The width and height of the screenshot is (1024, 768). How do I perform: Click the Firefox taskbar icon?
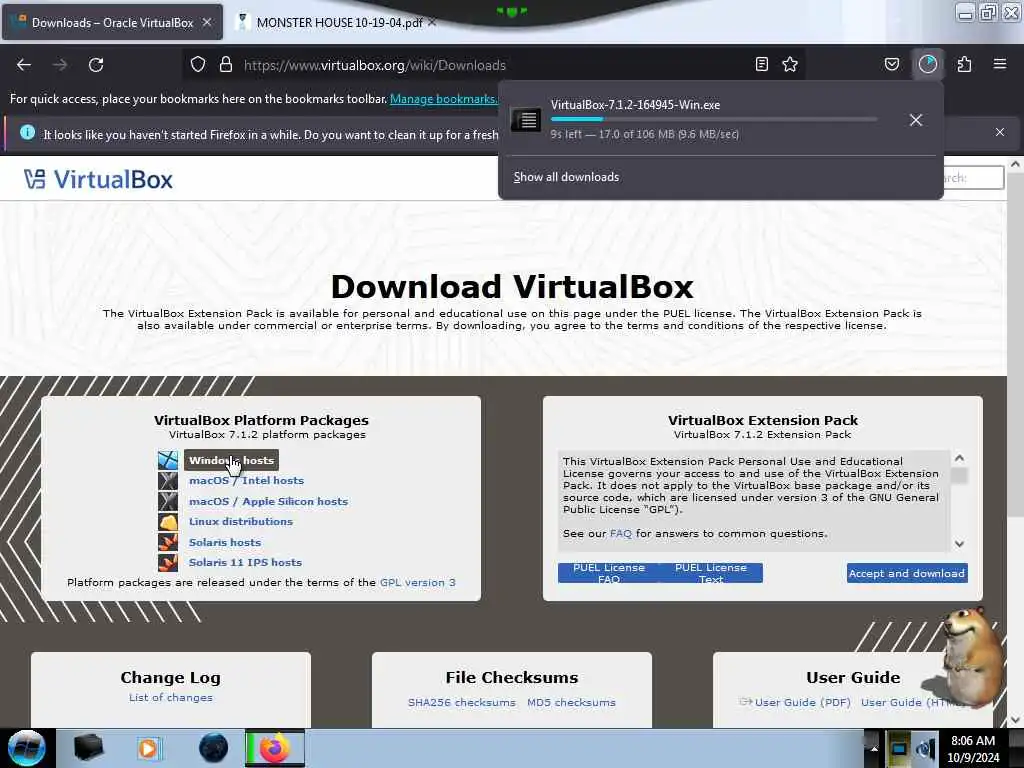tap(275, 748)
